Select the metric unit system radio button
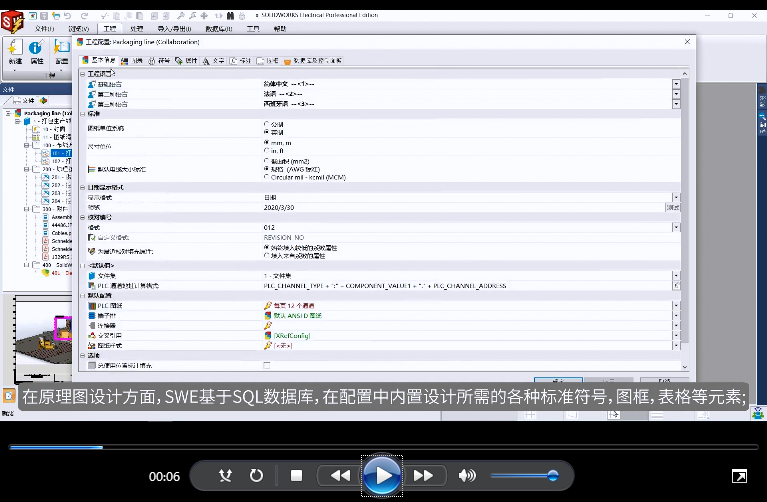The image size is (767, 502). pos(267,124)
